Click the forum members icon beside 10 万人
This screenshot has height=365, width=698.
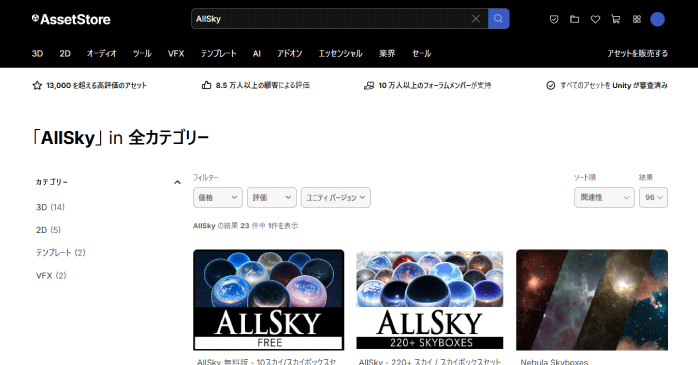369,85
